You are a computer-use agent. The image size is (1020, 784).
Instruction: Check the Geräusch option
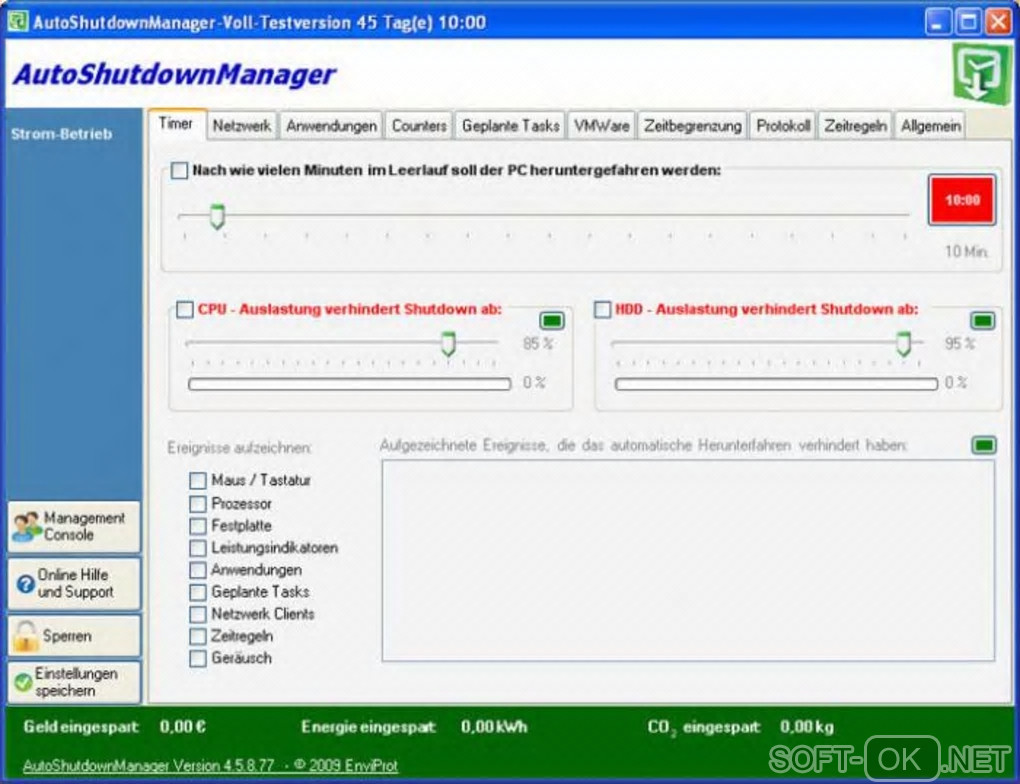pos(198,658)
